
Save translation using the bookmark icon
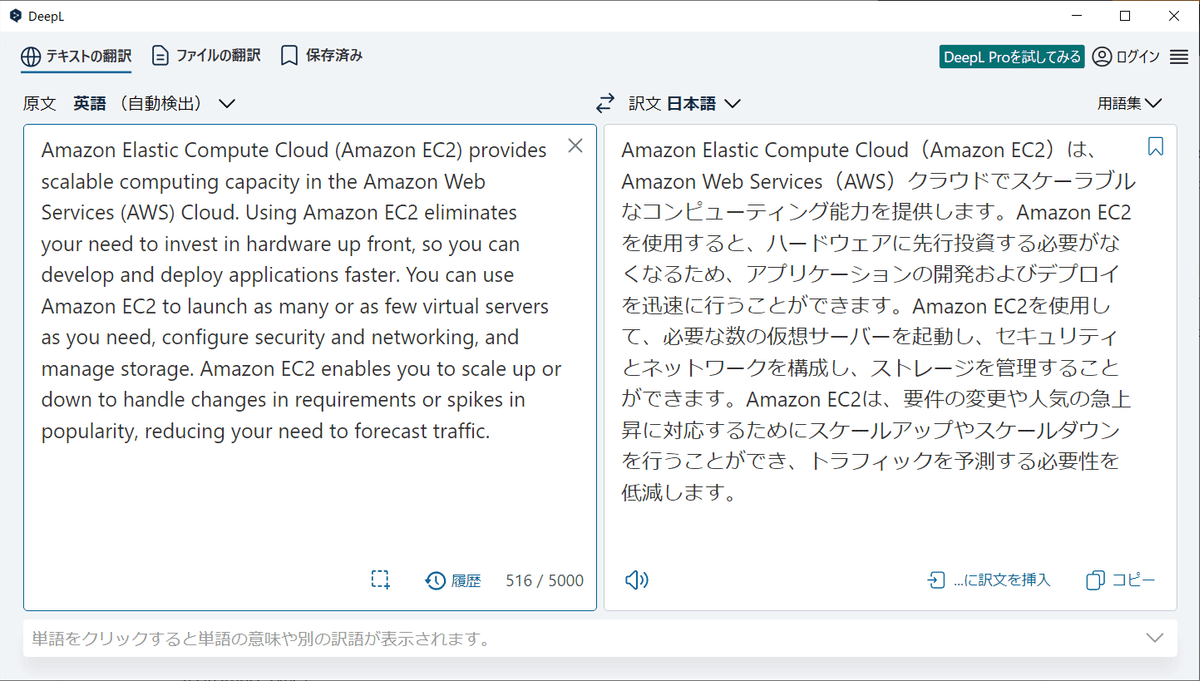[x=1155, y=147]
